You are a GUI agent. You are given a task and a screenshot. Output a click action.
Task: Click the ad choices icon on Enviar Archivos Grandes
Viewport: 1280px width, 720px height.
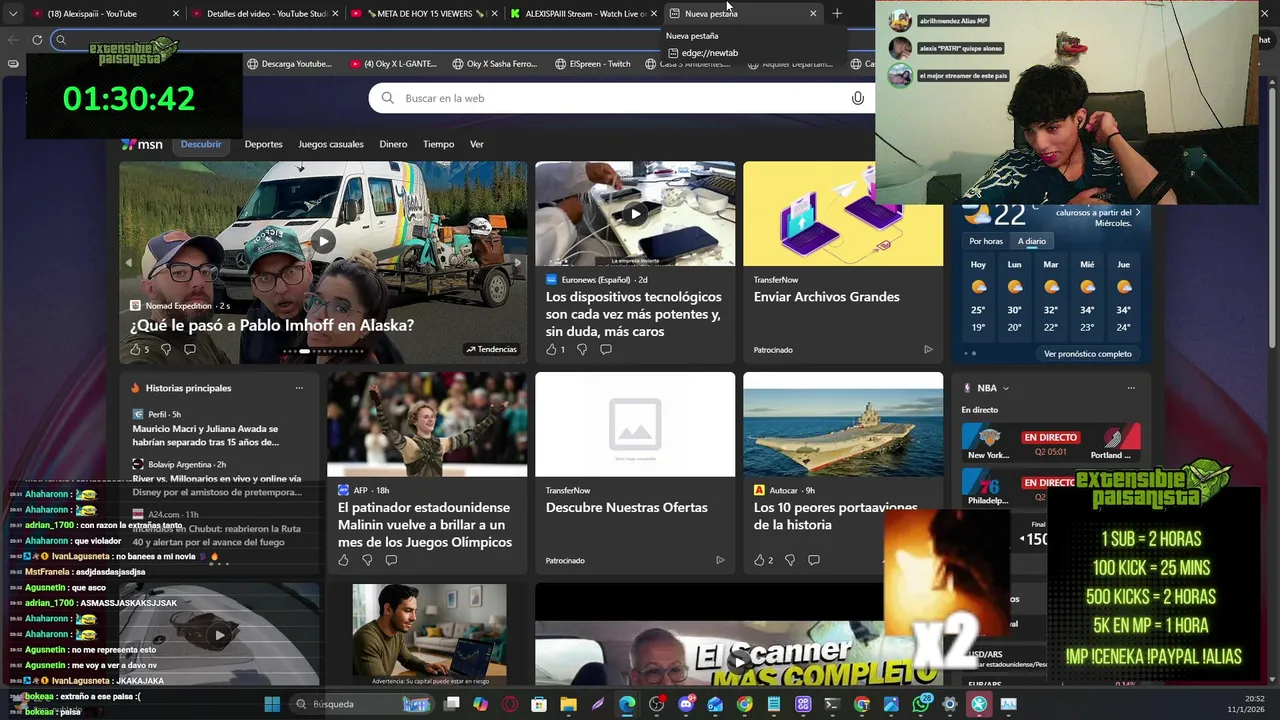pos(928,350)
